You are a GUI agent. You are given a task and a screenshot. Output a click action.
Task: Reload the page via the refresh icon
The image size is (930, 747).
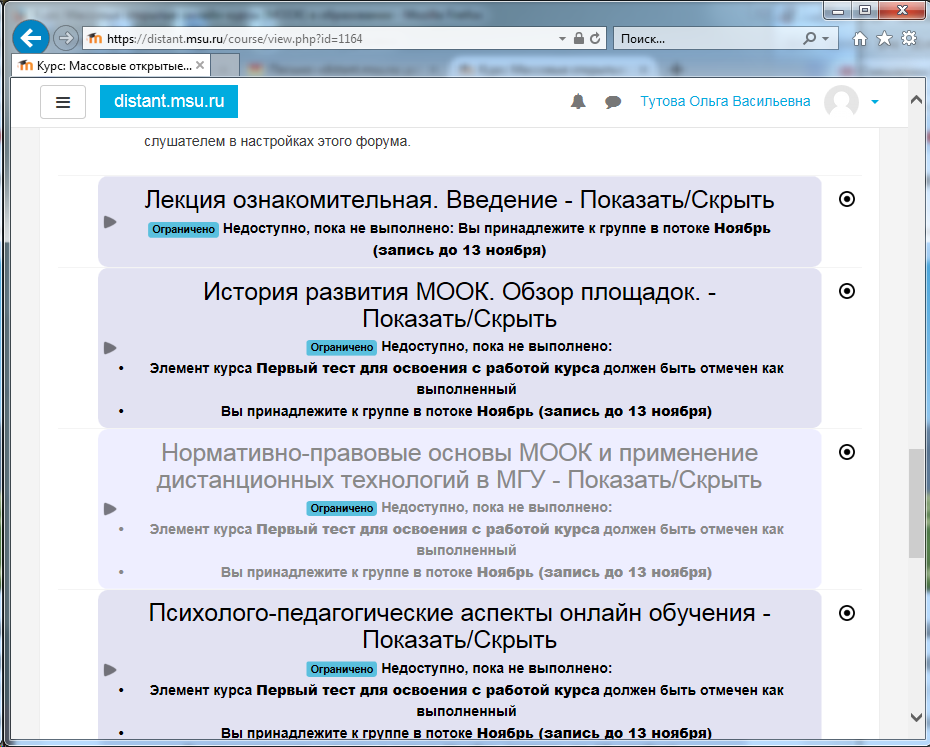tap(597, 37)
